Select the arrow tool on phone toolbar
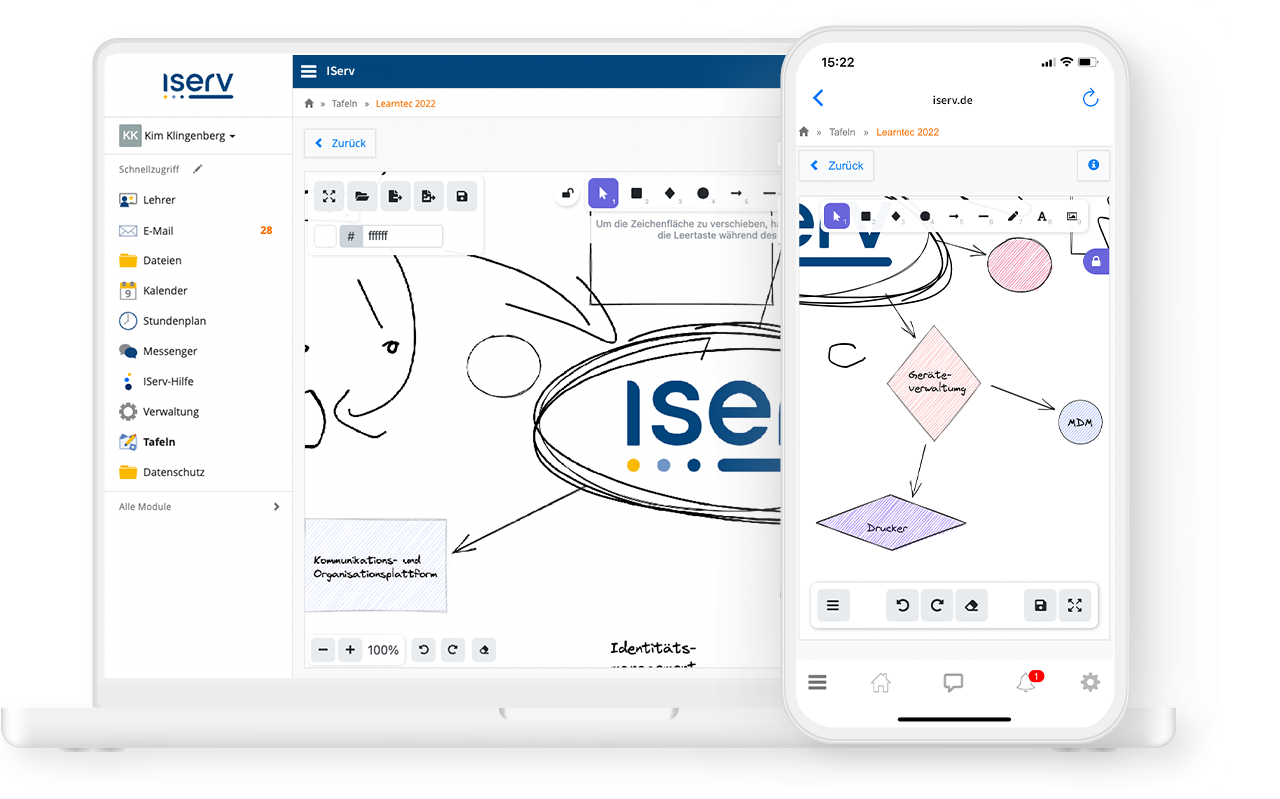The width and height of the screenshot is (1280, 799). (x=954, y=216)
